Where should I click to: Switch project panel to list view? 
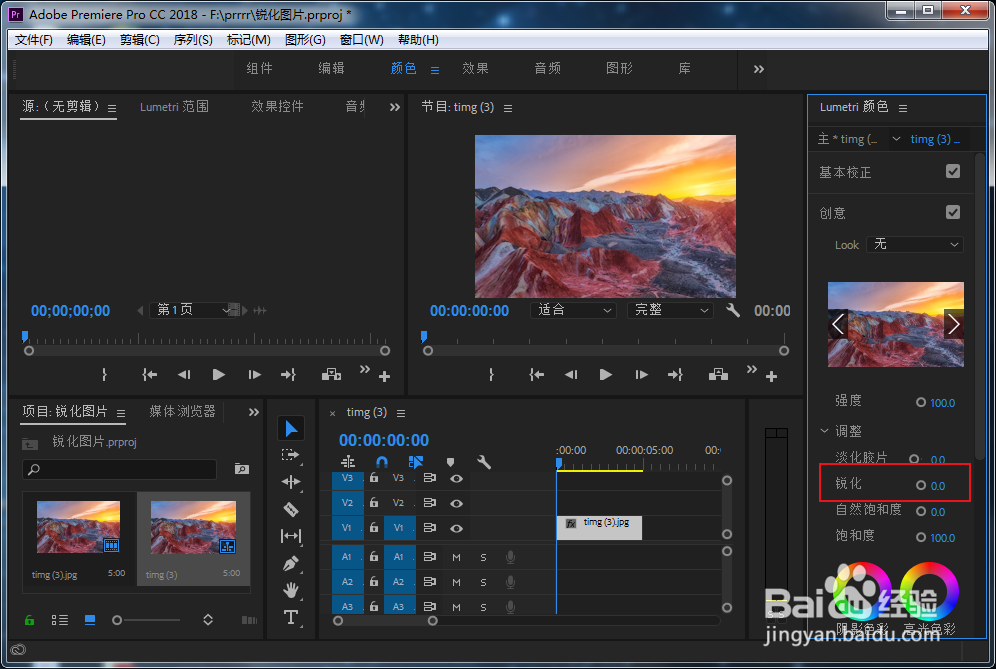[60, 619]
